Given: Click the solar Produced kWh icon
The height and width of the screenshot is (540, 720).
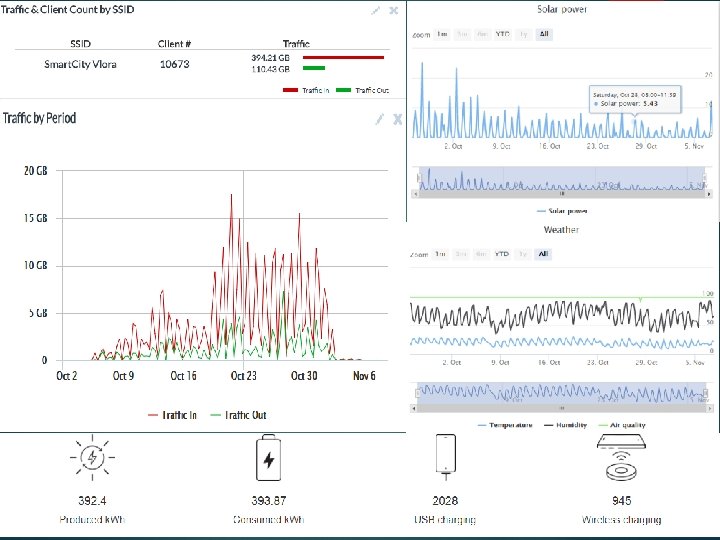Looking at the screenshot, I should coord(92,457).
